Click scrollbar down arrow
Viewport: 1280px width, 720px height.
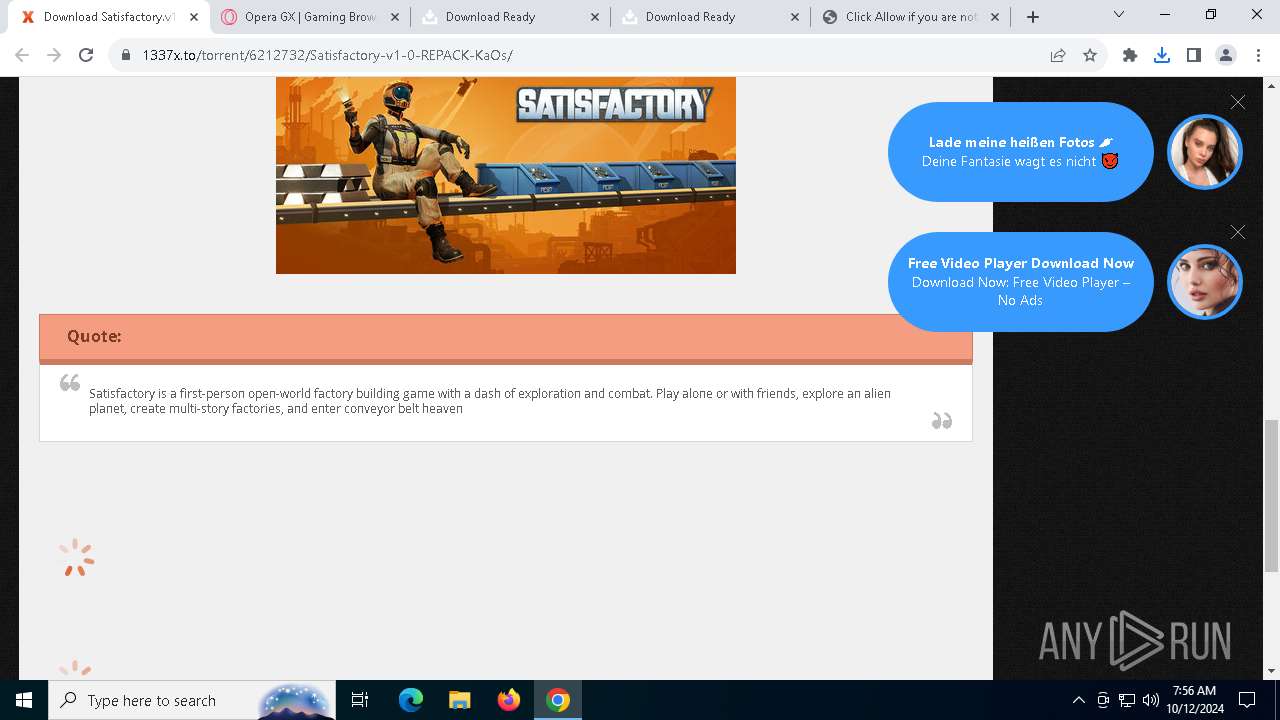click(1272, 672)
